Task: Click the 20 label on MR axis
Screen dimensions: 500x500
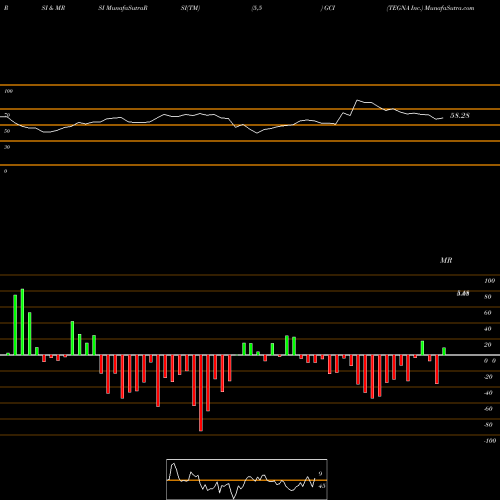Action: [488, 345]
